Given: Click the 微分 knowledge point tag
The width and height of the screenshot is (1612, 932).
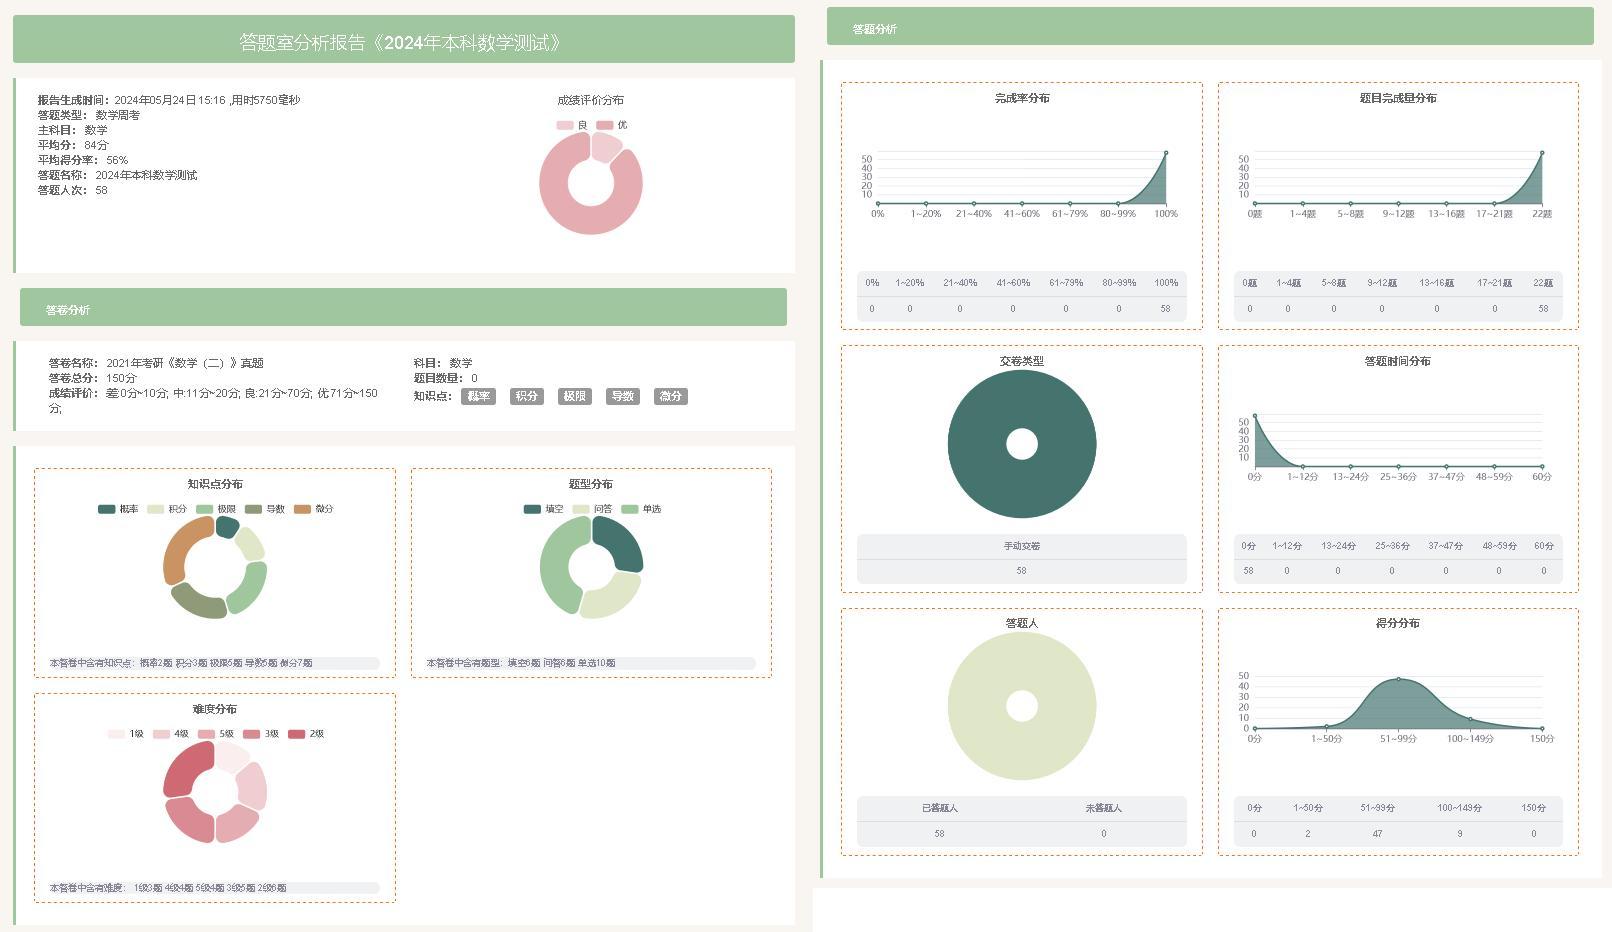Looking at the screenshot, I should coord(670,396).
